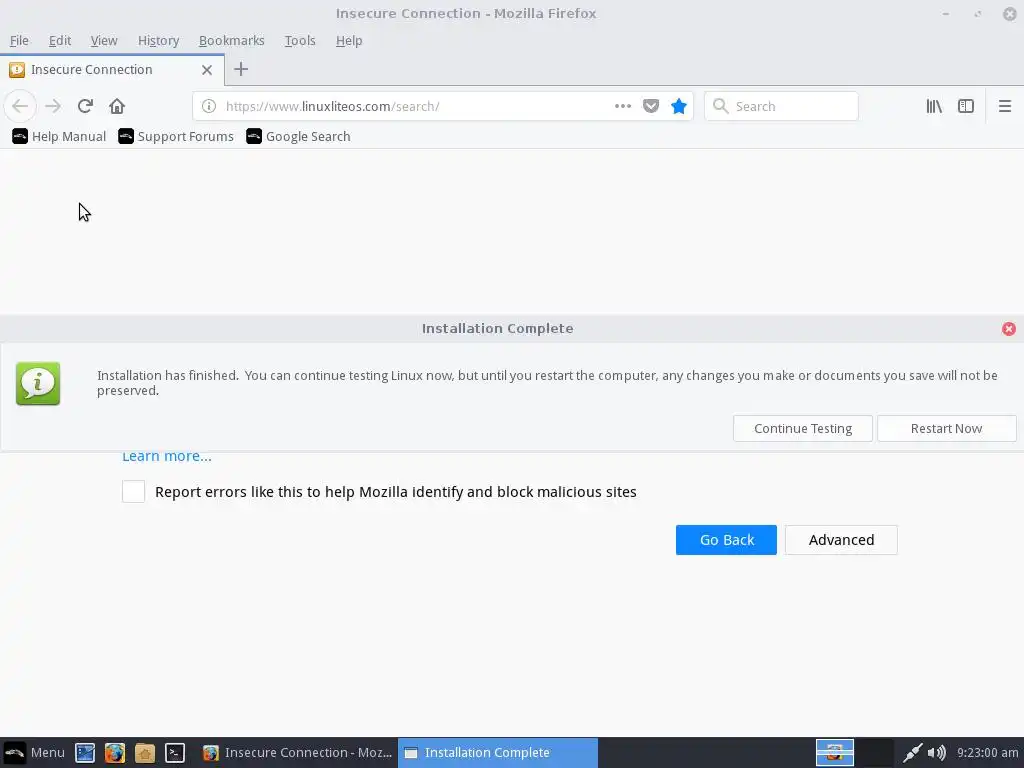Image resolution: width=1024 pixels, height=768 pixels.
Task: Open the Bookmarks menu
Action: tap(231, 40)
